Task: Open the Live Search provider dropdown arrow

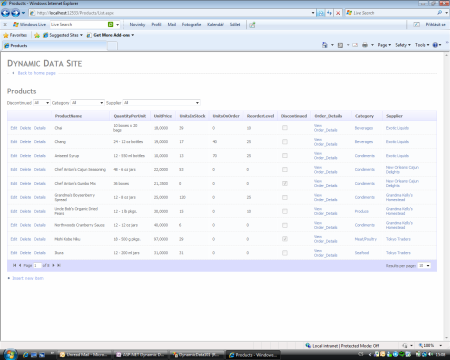Action: (x=447, y=13)
